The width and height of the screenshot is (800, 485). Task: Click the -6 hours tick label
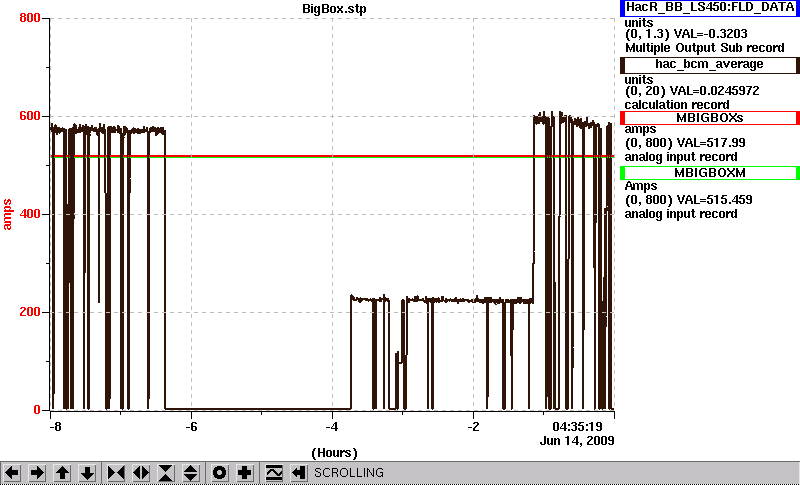tap(191, 426)
